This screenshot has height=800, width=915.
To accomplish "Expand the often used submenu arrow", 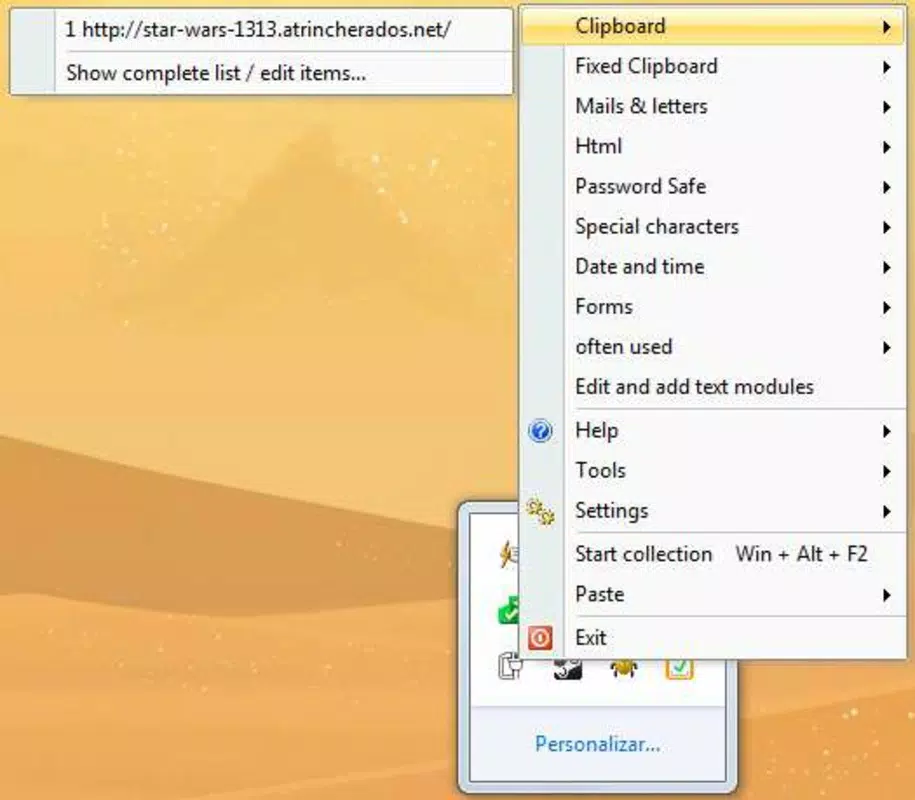I will click(x=886, y=348).
